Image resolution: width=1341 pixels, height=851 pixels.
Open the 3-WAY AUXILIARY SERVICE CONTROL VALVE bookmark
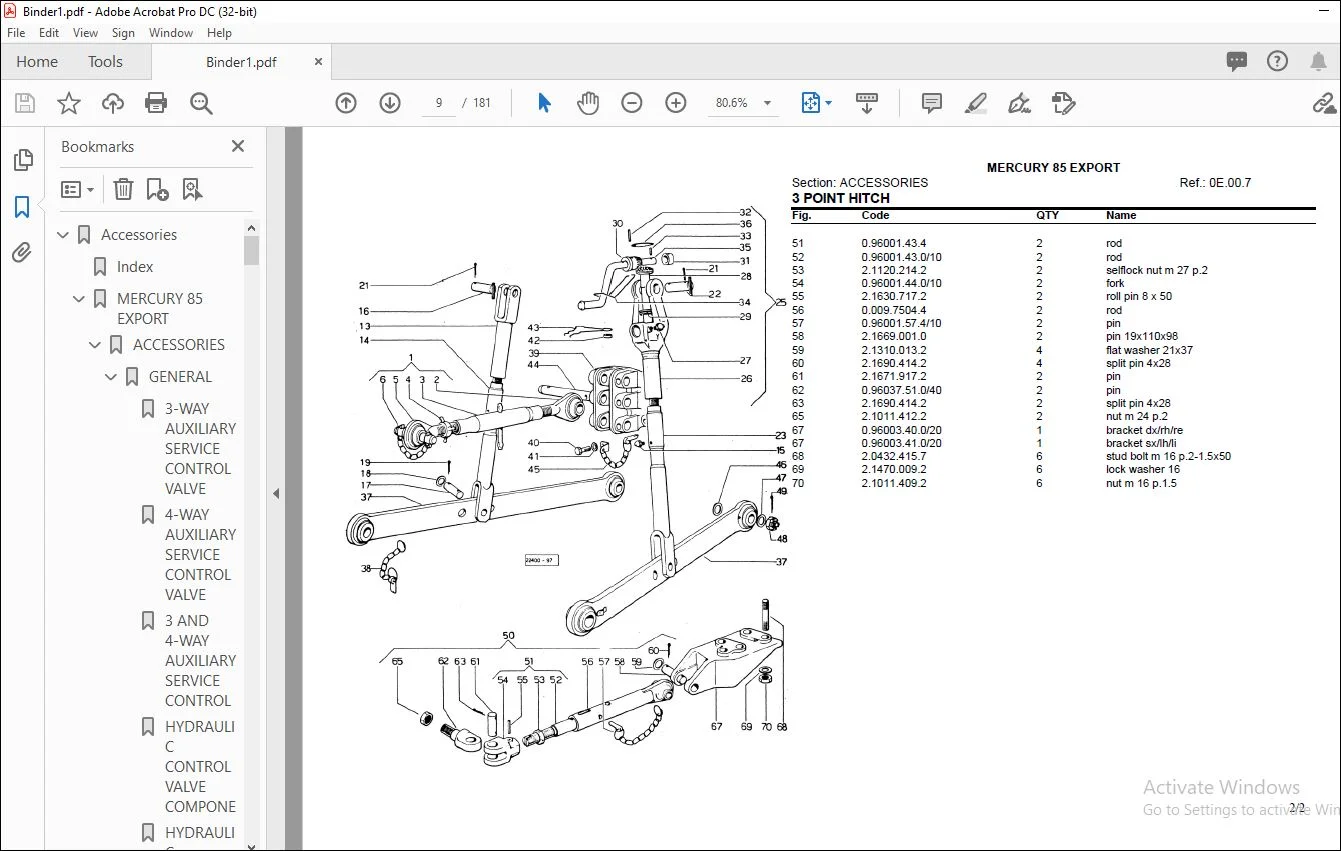point(200,449)
